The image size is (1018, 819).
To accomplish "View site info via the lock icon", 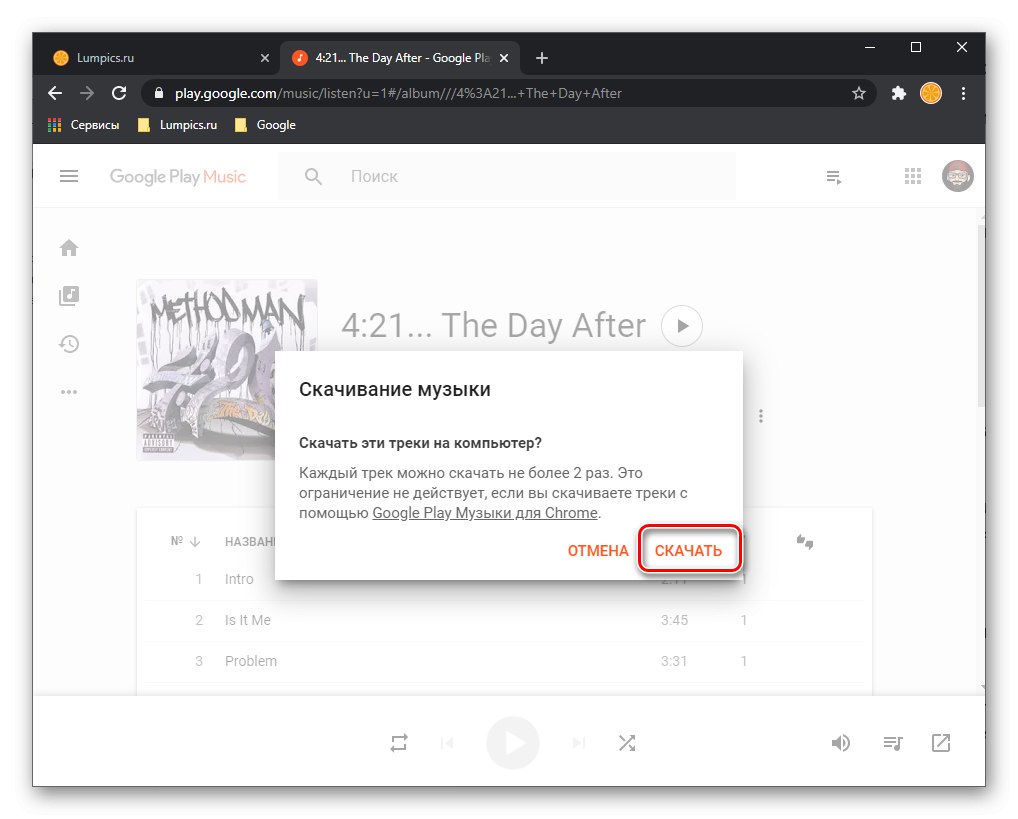I will [158, 93].
